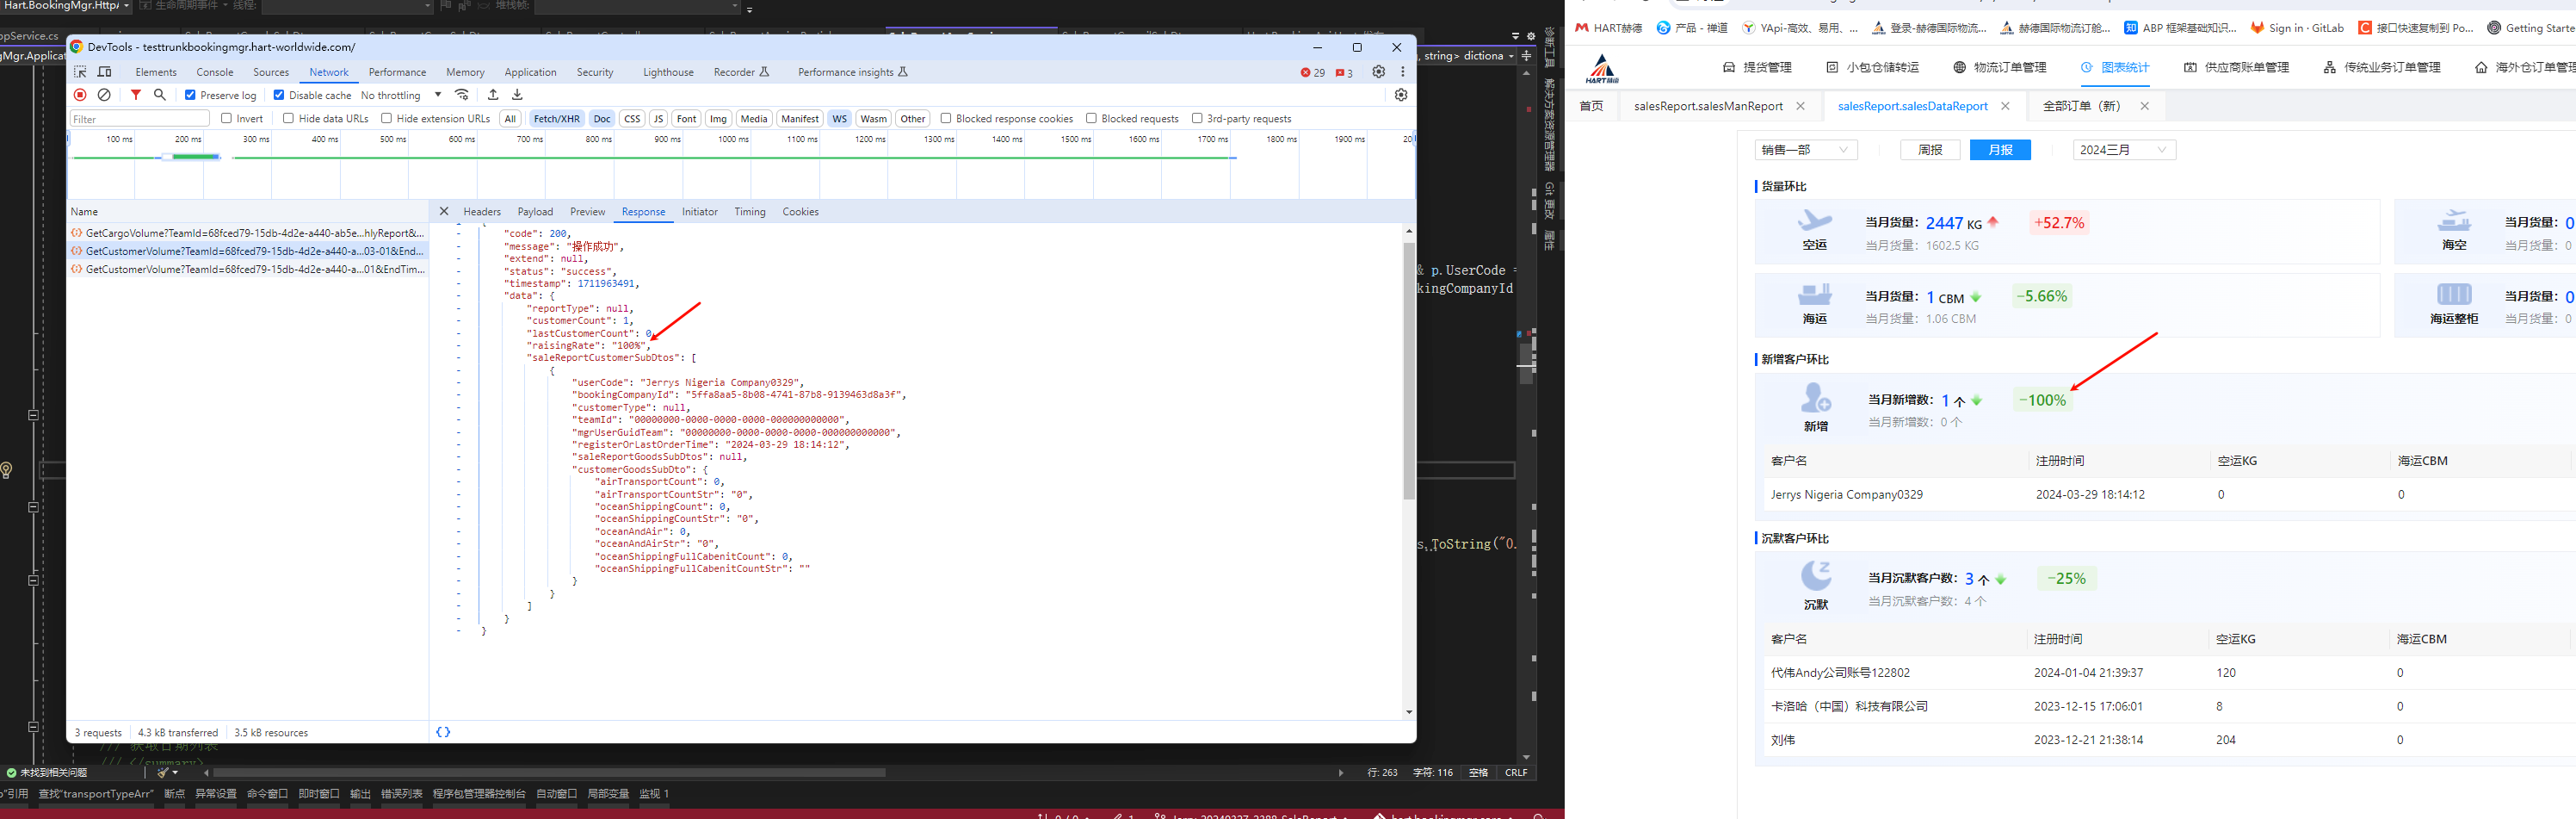Image resolution: width=2576 pixels, height=819 pixels.
Task: Uncheck the Disable cache checkbox
Action: pos(279,95)
